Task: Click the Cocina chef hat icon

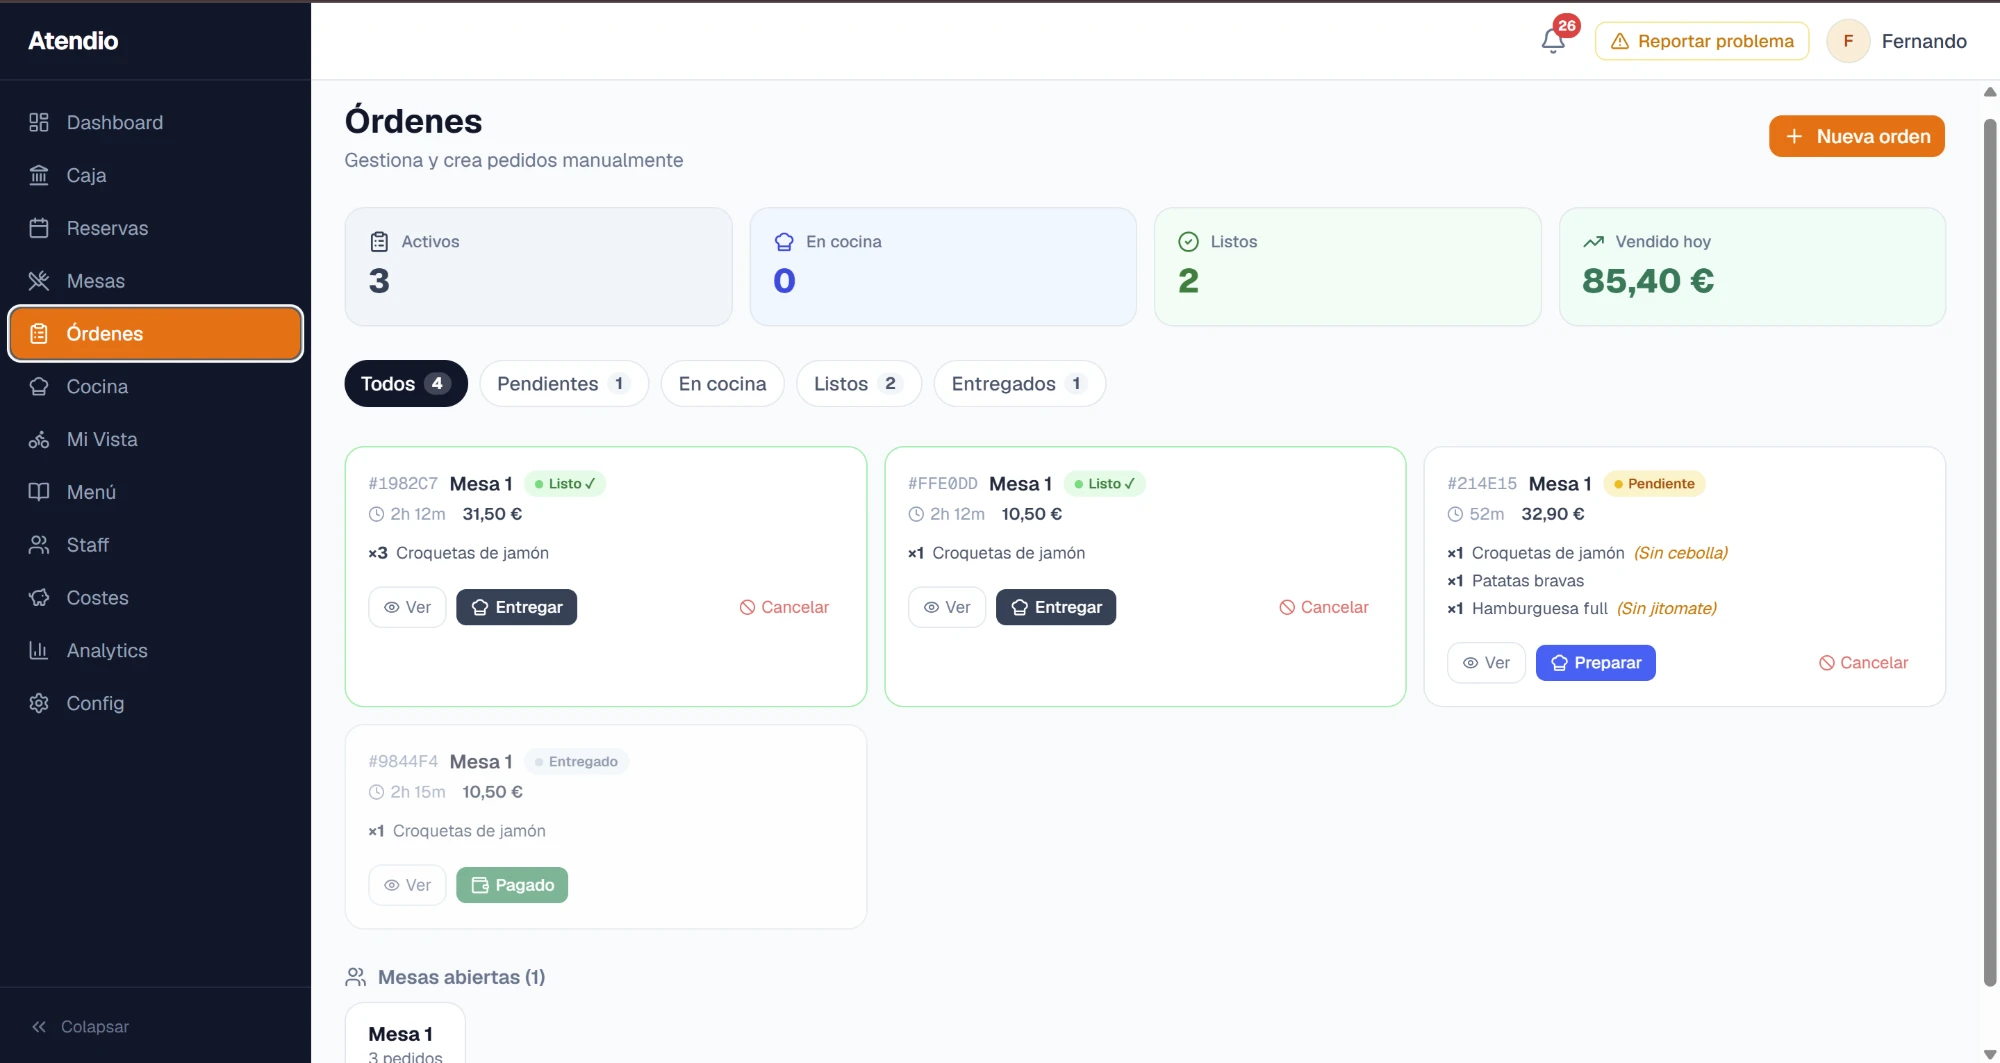Action: tap(39, 386)
